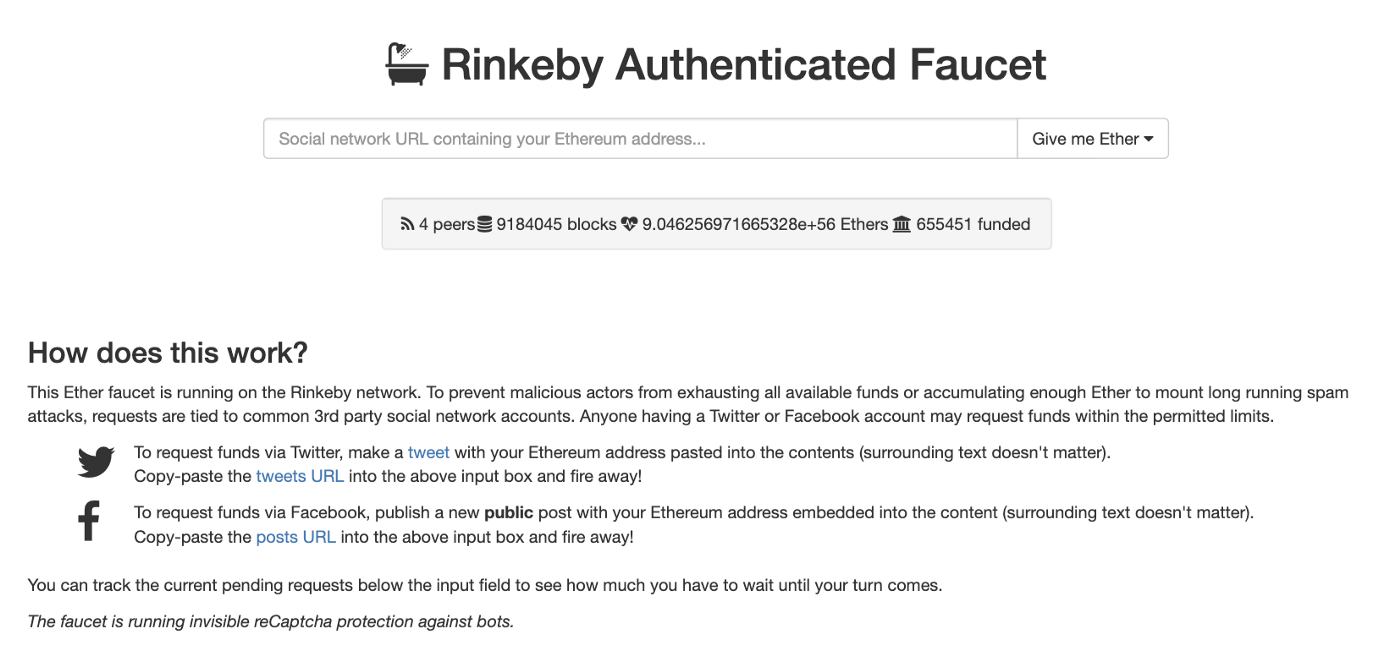The width and height of the screenshot is (1400, 661).
Task: Focus the social network URL input field
Action: coord(640,139)
